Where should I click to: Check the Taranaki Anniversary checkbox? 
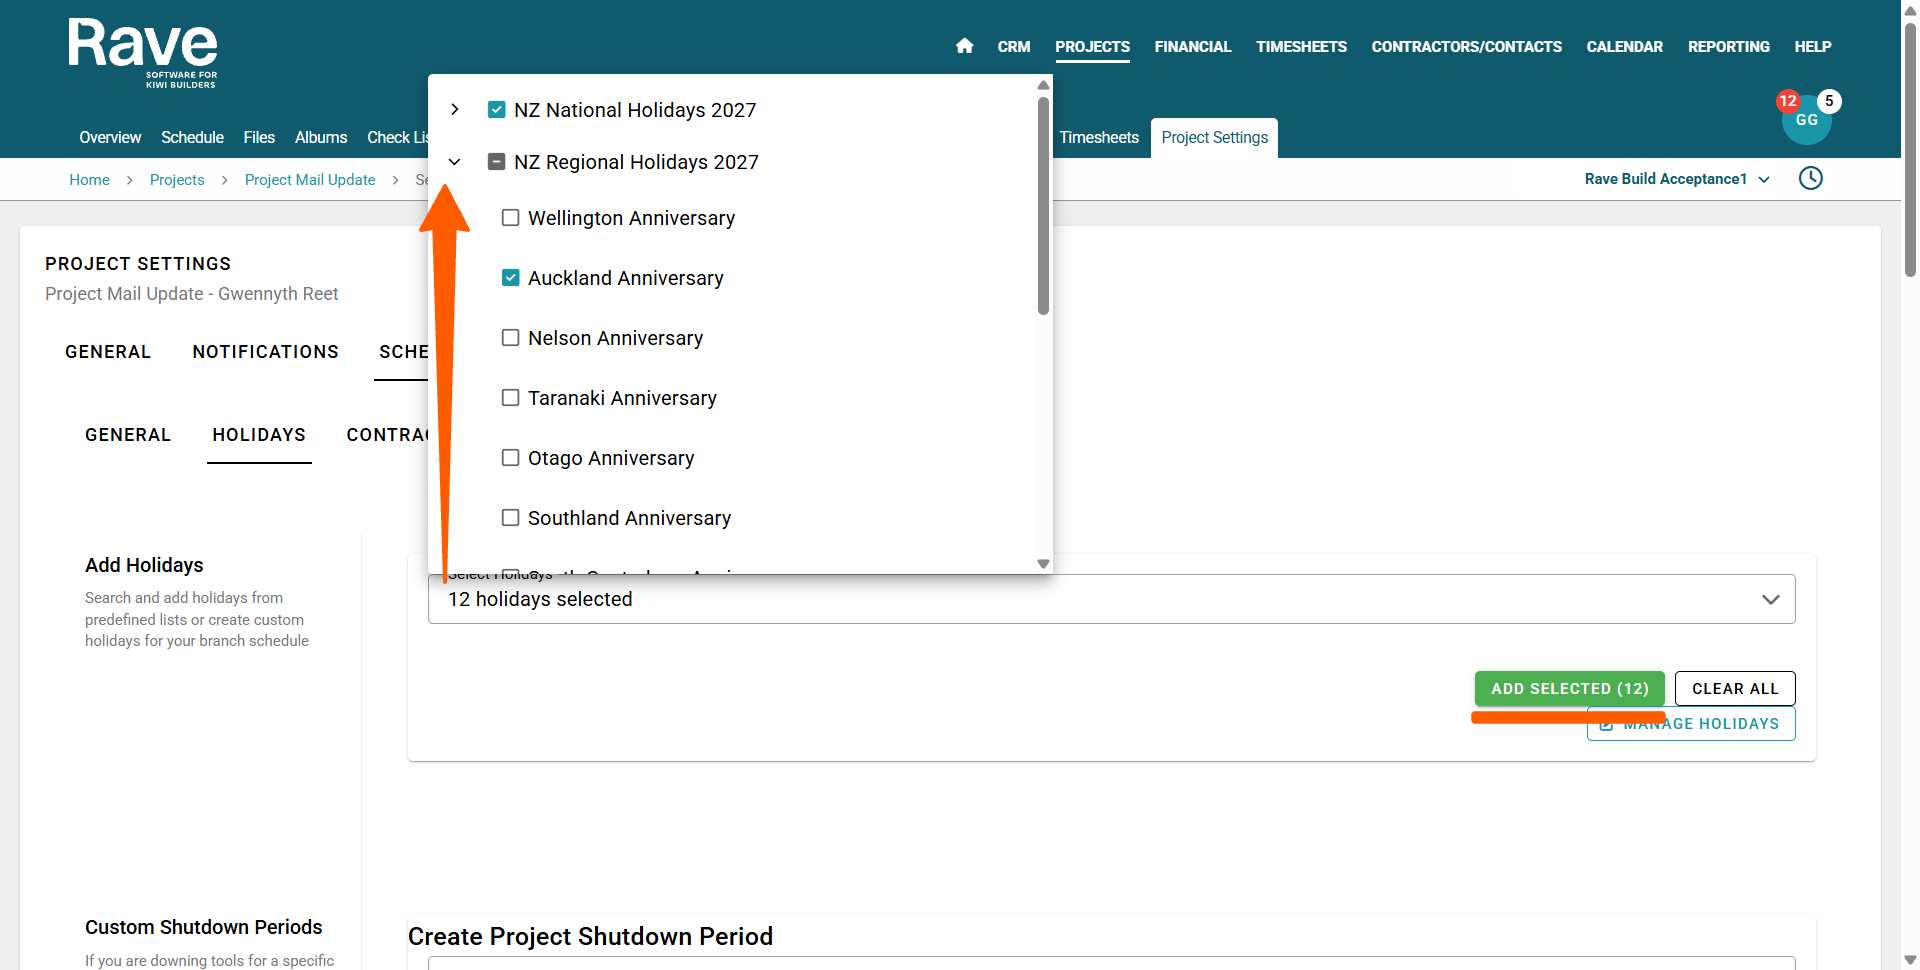click(x=510, y=398)
